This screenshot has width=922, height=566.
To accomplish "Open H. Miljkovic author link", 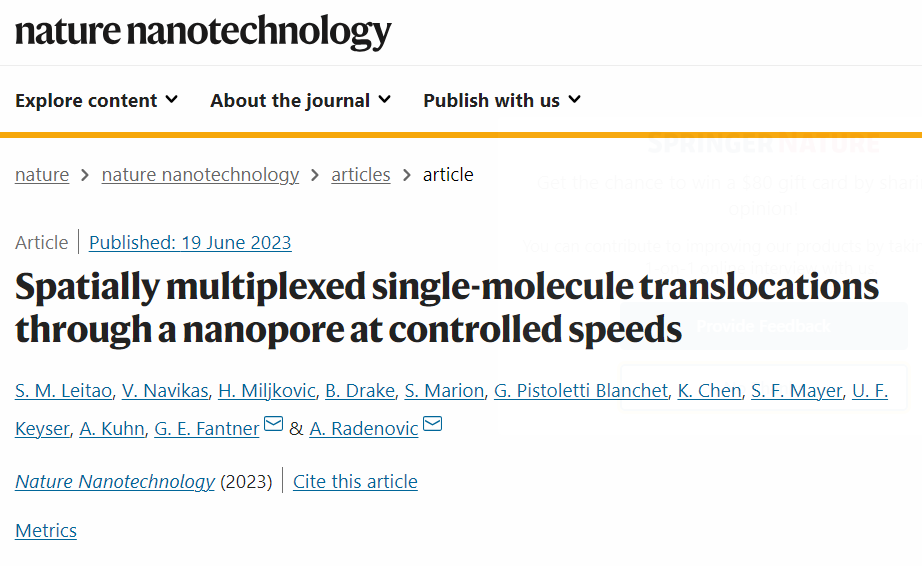I will (x=267, y=390).
